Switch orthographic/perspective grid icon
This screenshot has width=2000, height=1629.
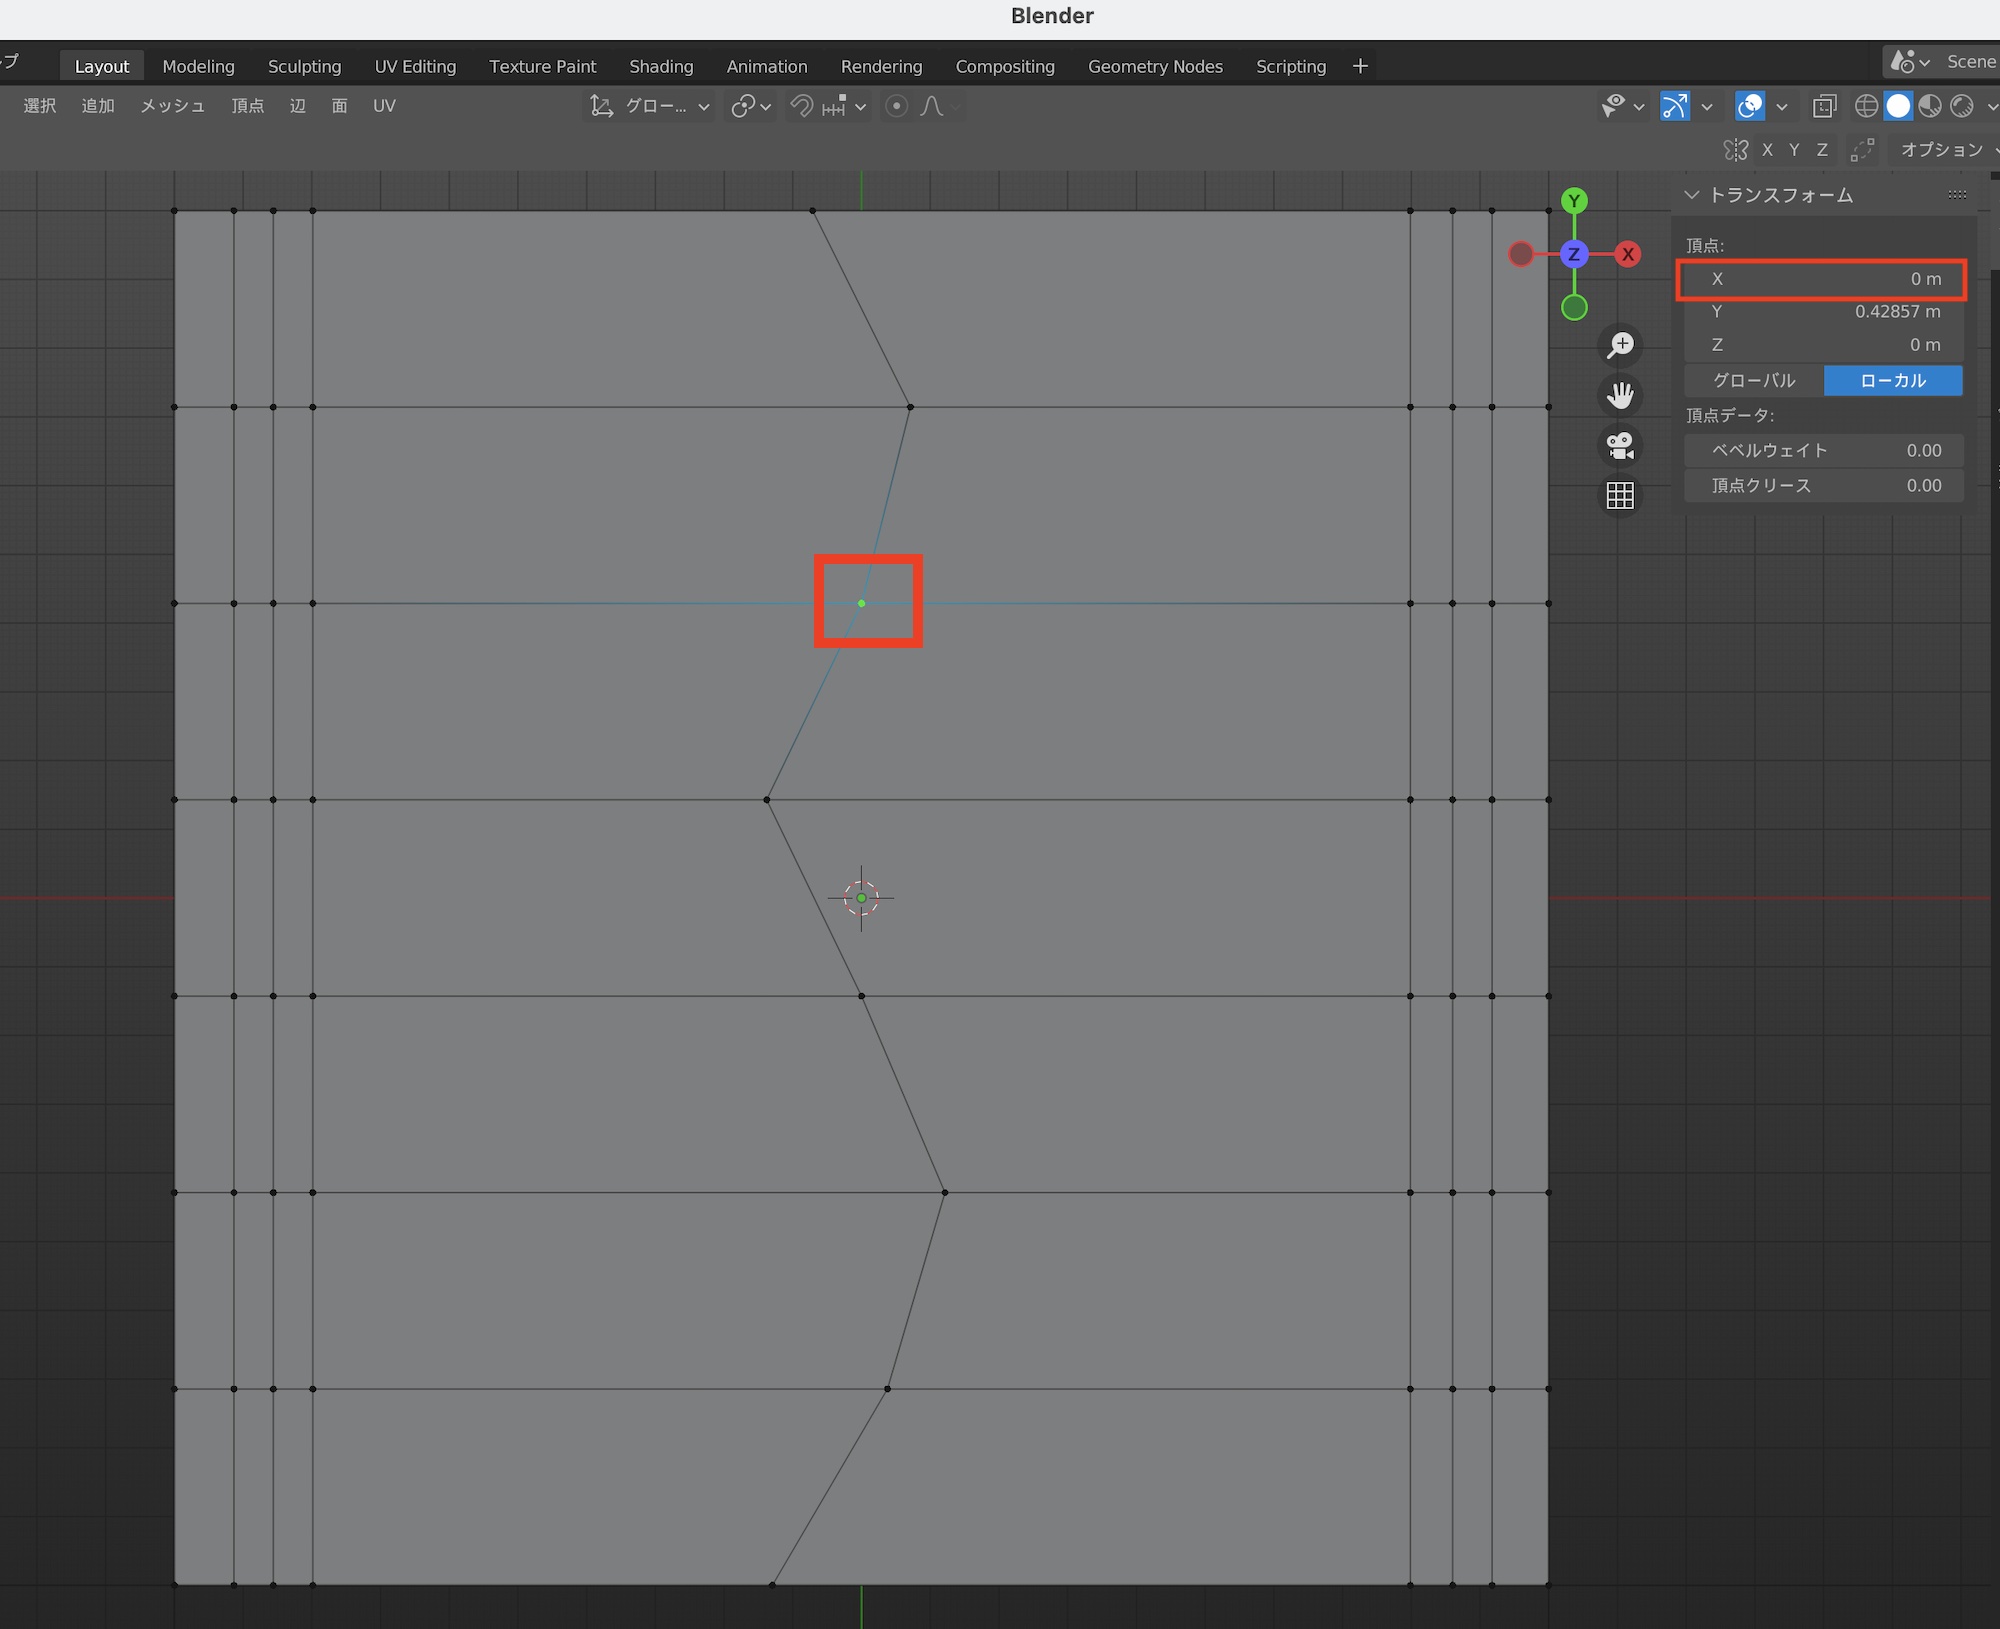(1620, 495)
